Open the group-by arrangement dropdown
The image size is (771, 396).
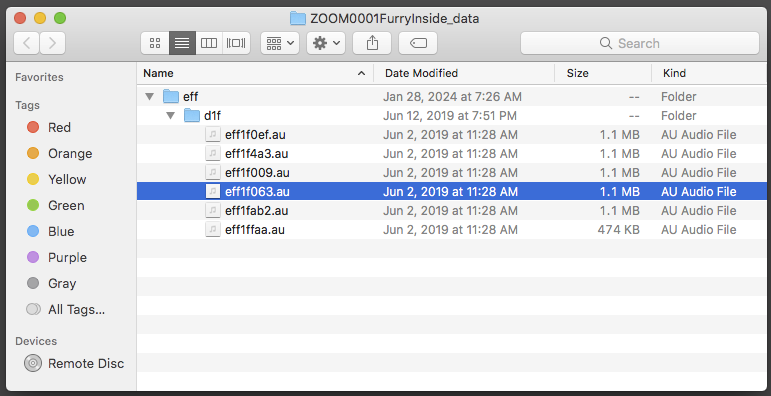[280, 43]
